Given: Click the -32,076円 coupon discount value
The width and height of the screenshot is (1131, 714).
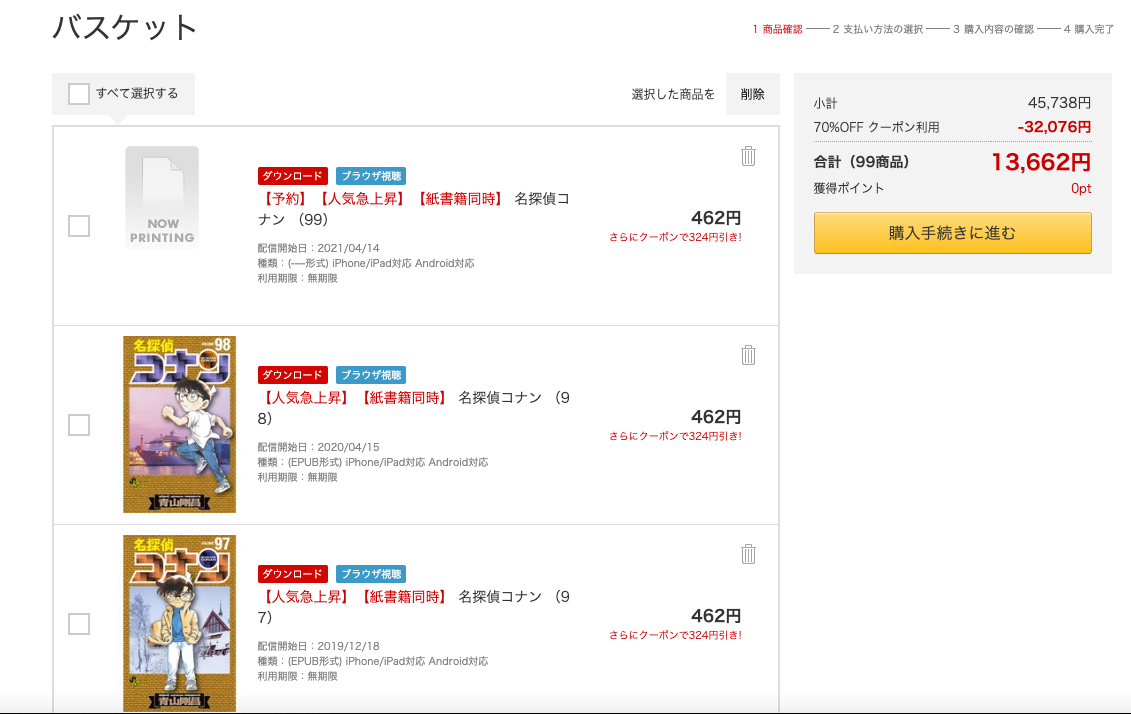Looking at the screenshot, I should click(x=1055, y=127).
